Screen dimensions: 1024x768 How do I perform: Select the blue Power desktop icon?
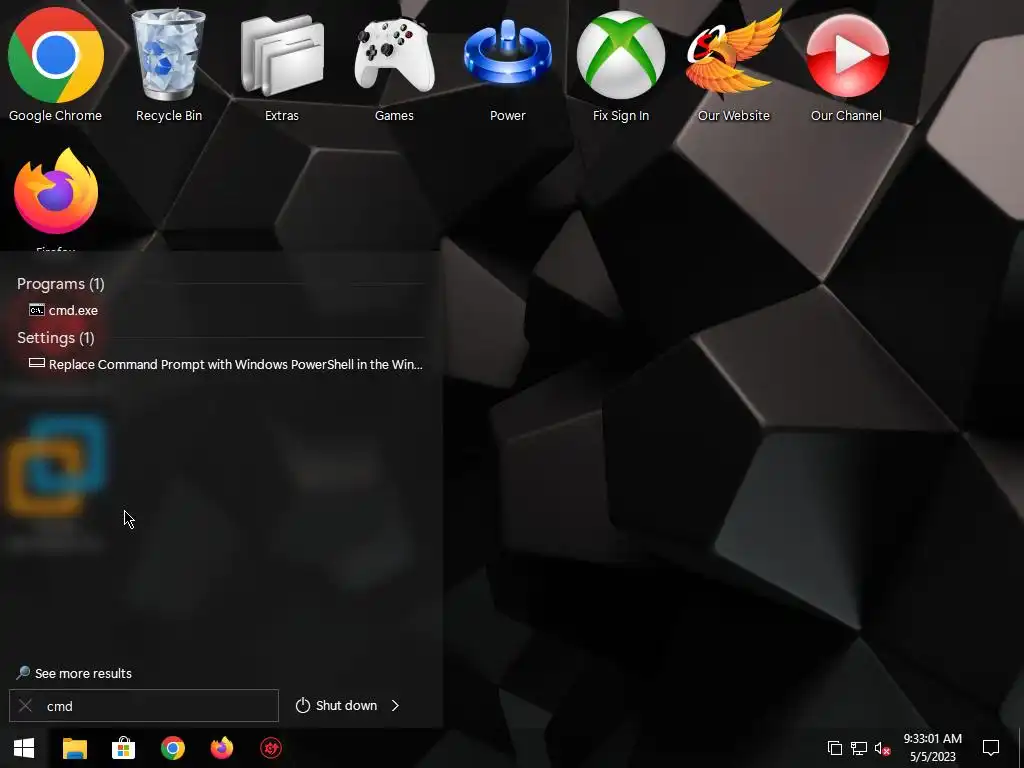pos(507,65)
